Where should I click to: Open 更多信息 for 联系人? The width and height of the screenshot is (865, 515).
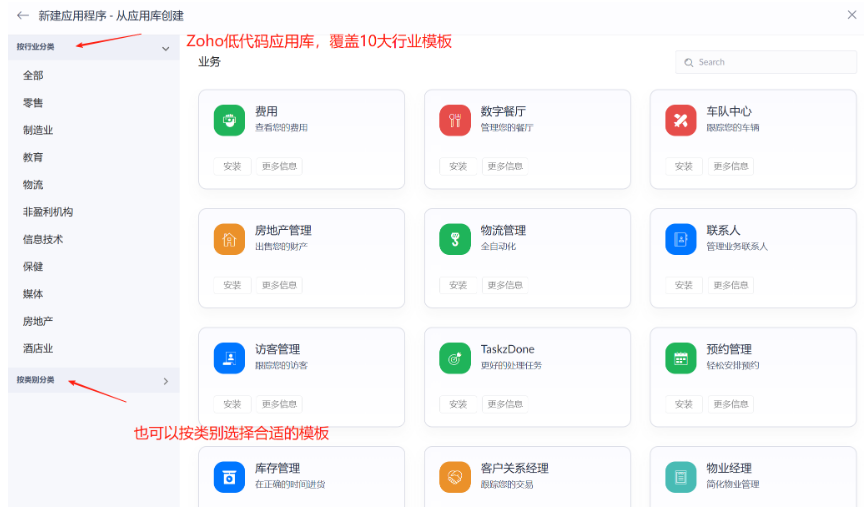[x=731, y=285]
